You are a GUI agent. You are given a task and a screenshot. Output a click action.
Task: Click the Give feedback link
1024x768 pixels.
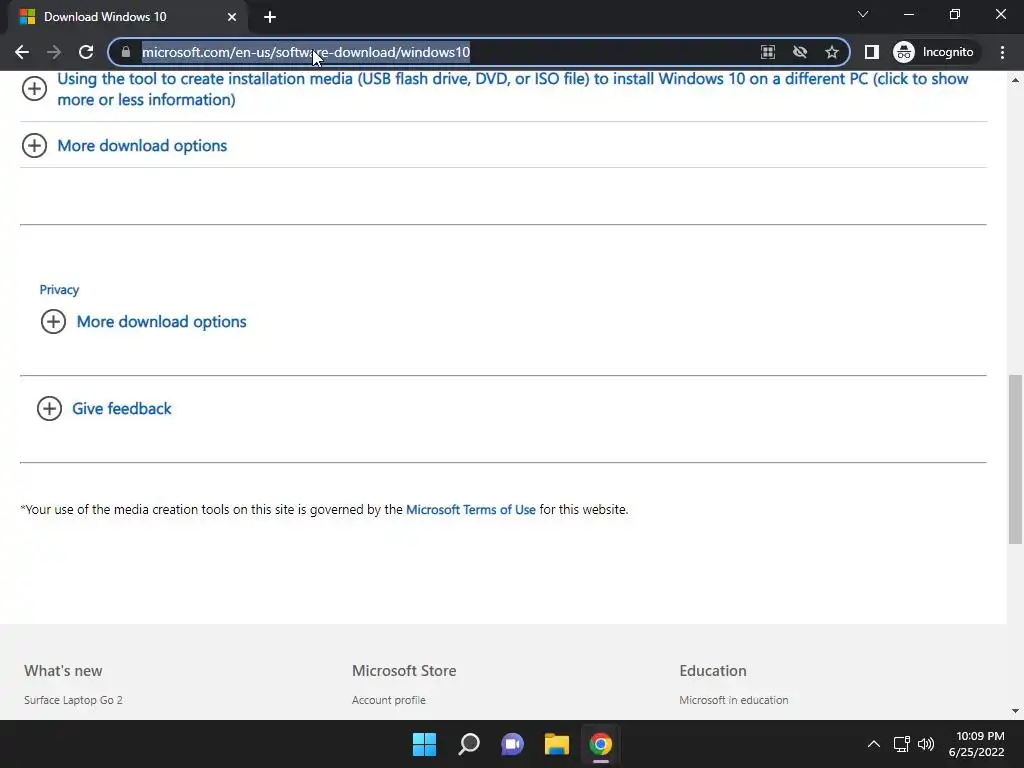pos(121,408)
